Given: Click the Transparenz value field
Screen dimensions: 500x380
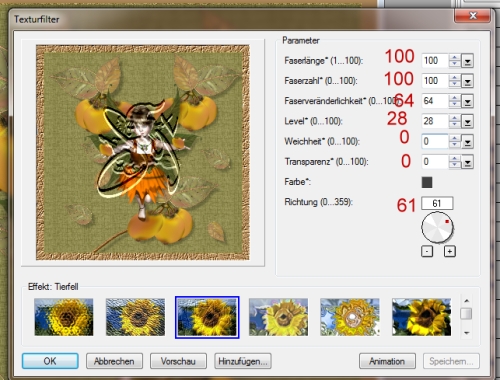Looking at the screenshot, I should (435, 162).
